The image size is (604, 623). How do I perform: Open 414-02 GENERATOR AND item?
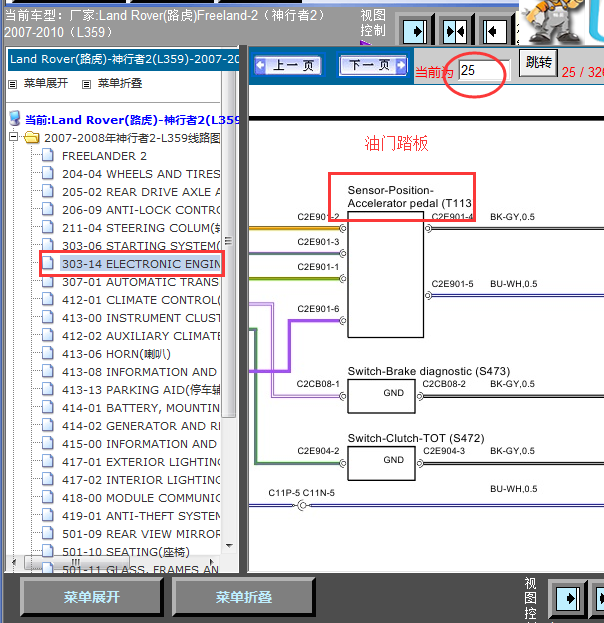tap(141, 426)
